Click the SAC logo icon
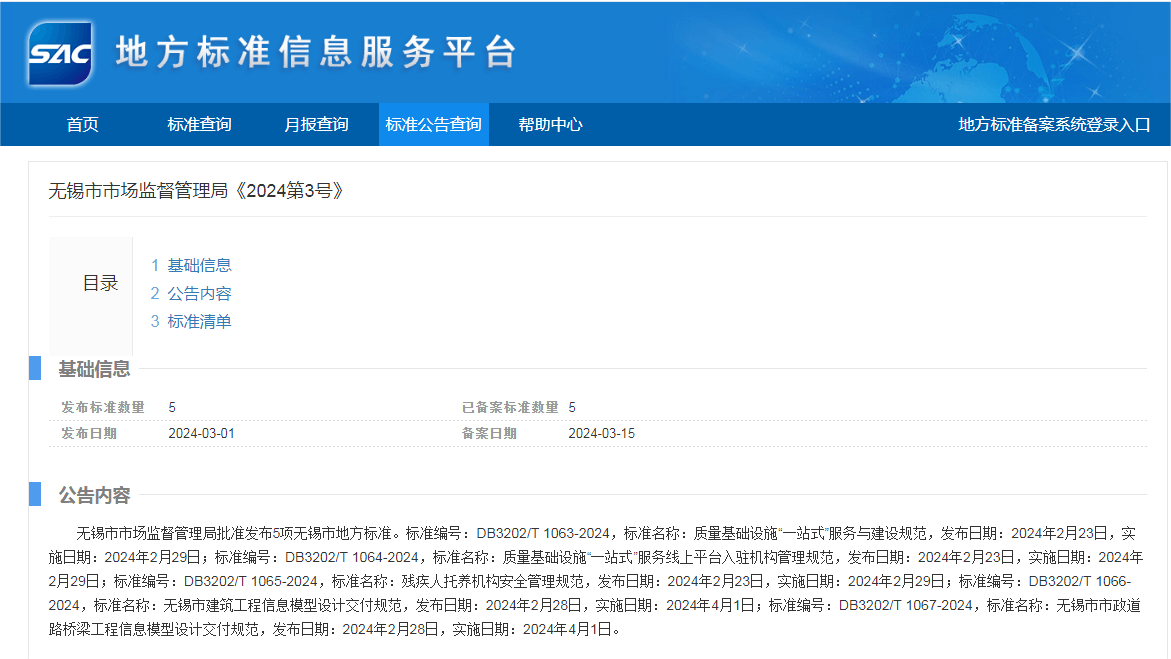Screen dimensions: 1171x659 [60, 53]
